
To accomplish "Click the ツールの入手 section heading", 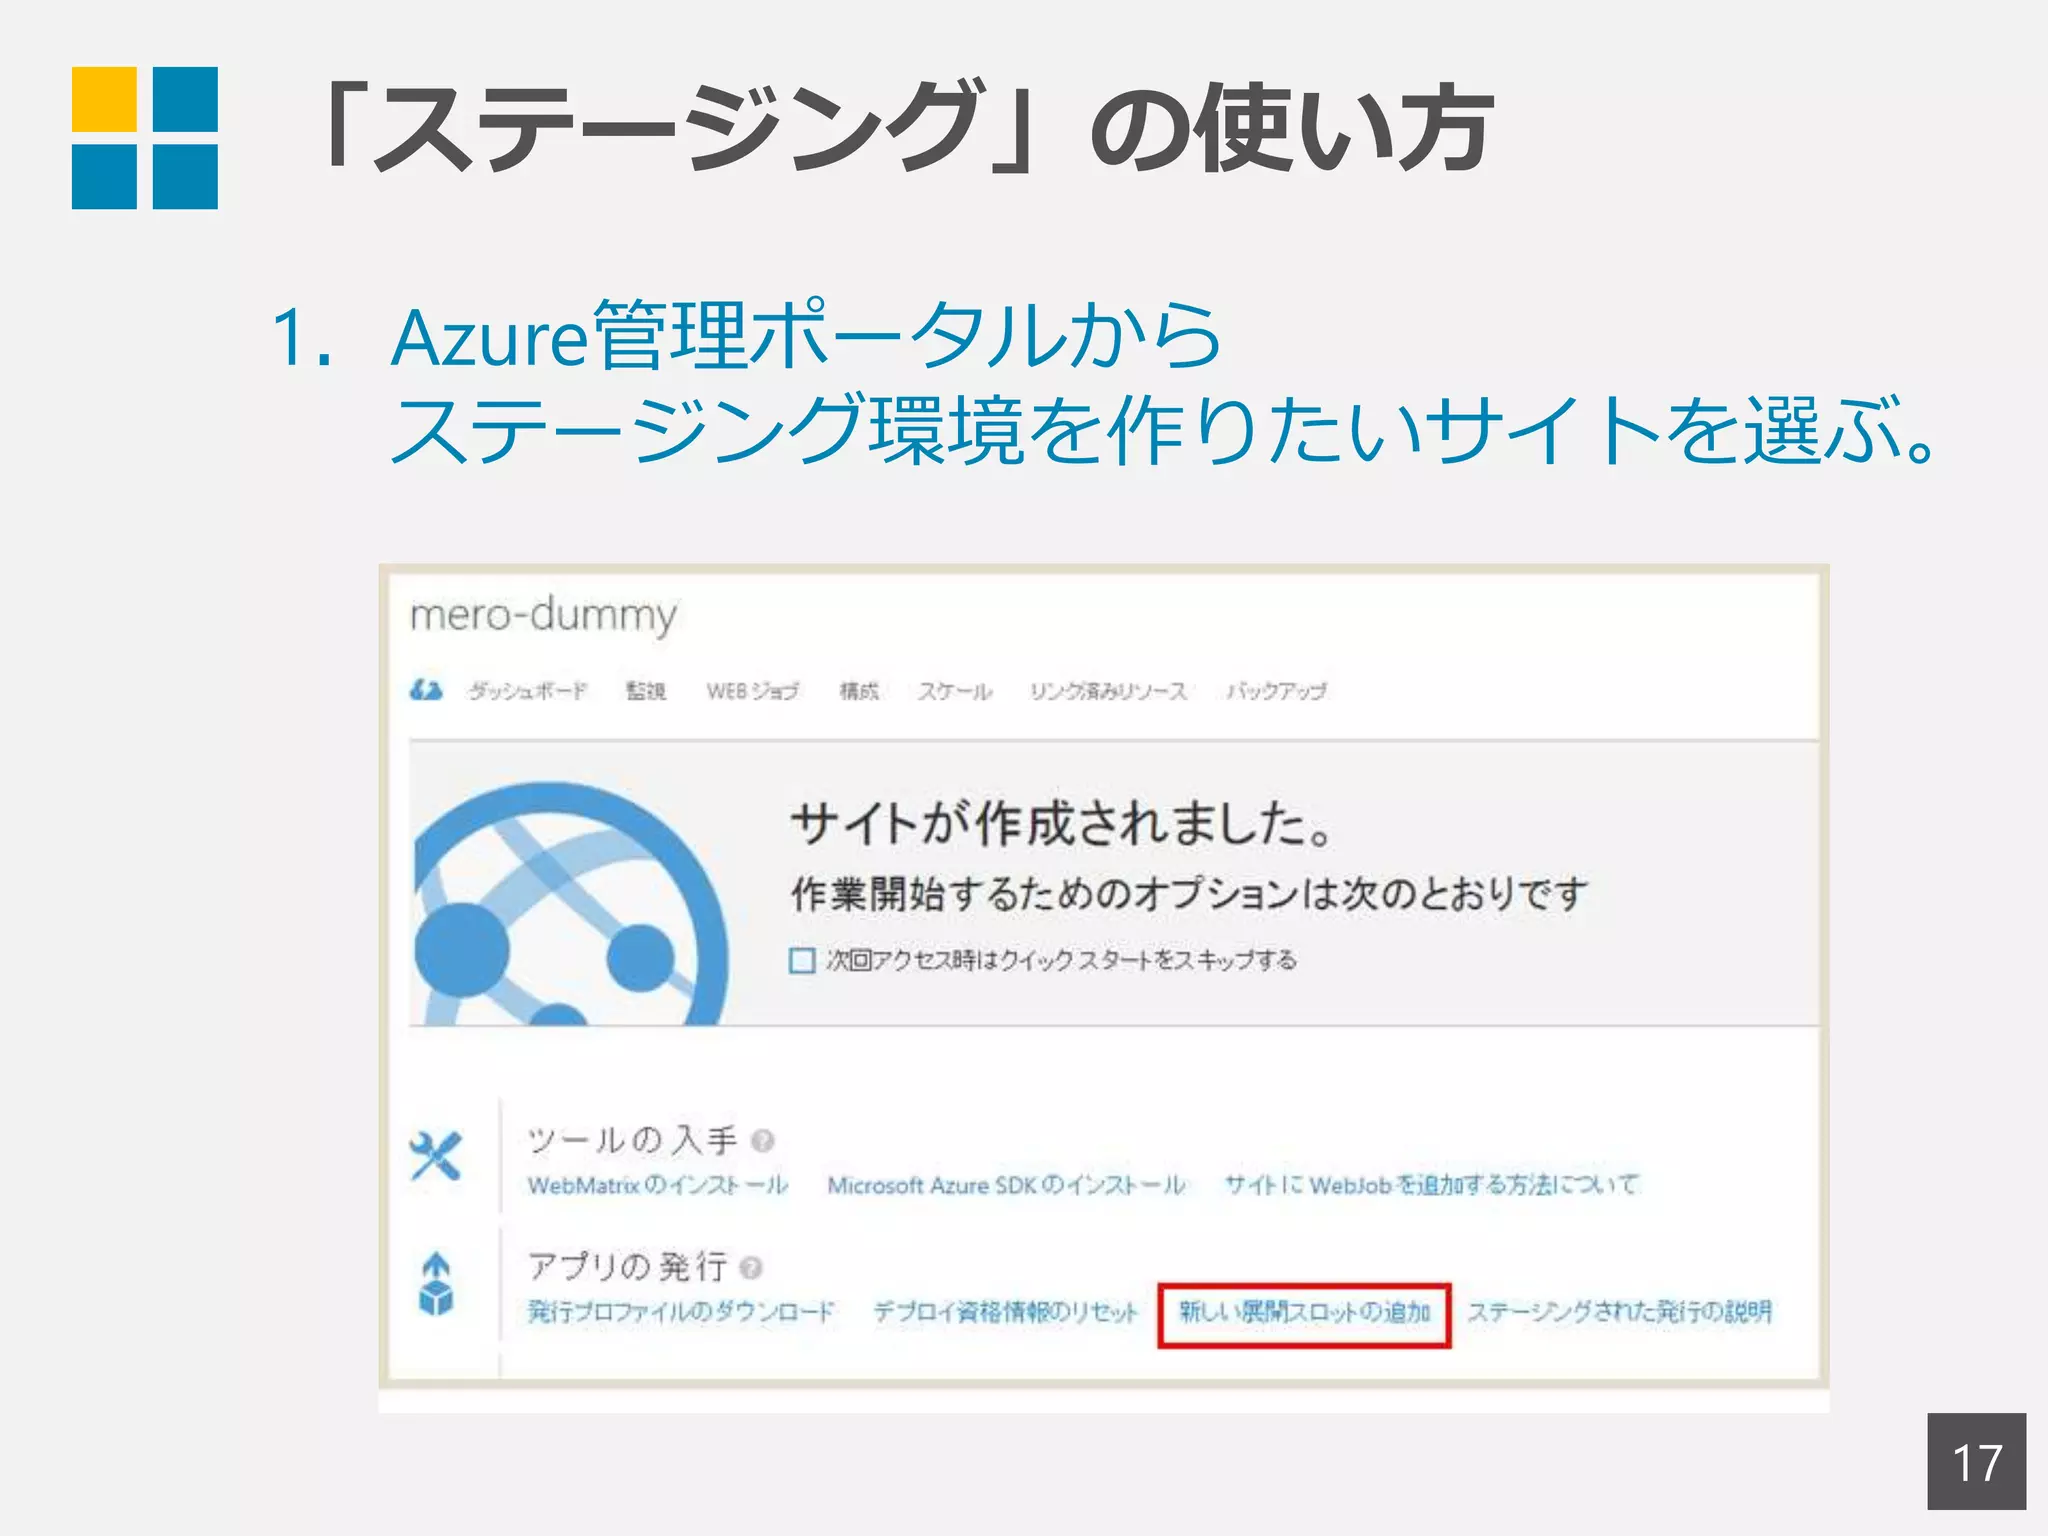I will [x=633, y=1140].
